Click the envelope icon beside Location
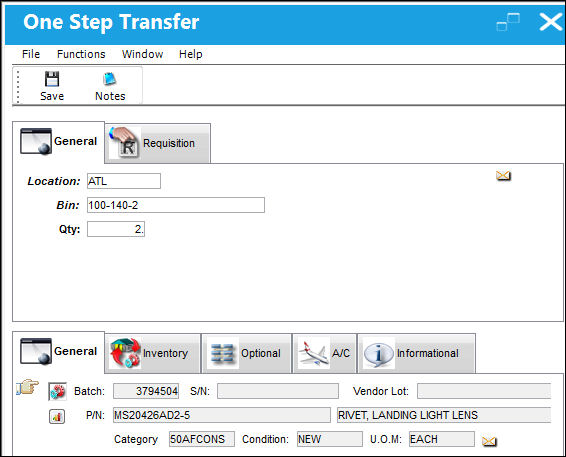The width and height of the screenshot is (566, 457). pos(503,176)
